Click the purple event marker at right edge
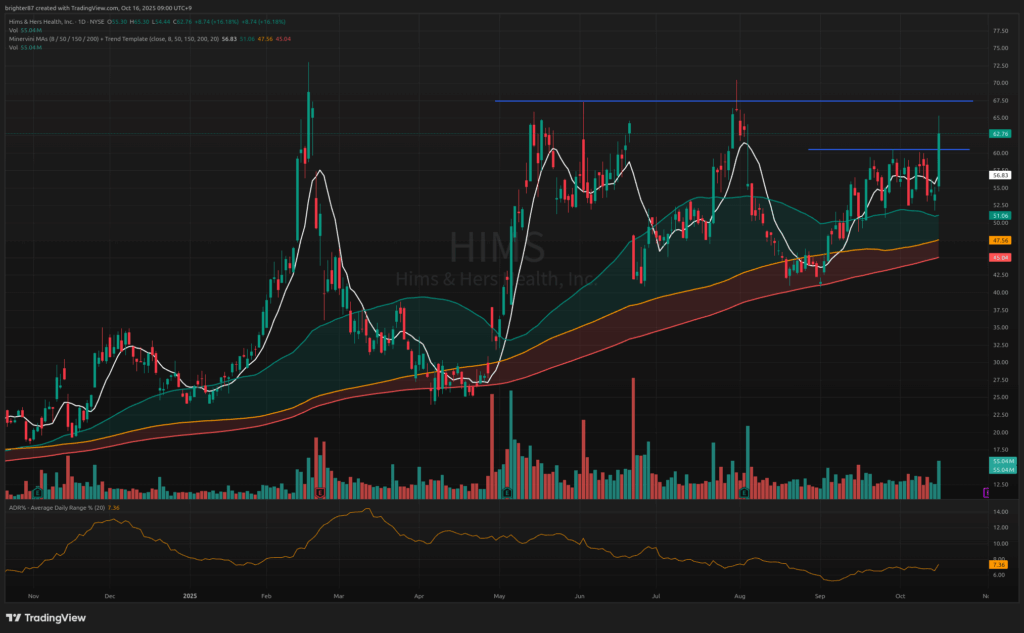The height and width of the screenshot is (633, 1024). (986, 492)
